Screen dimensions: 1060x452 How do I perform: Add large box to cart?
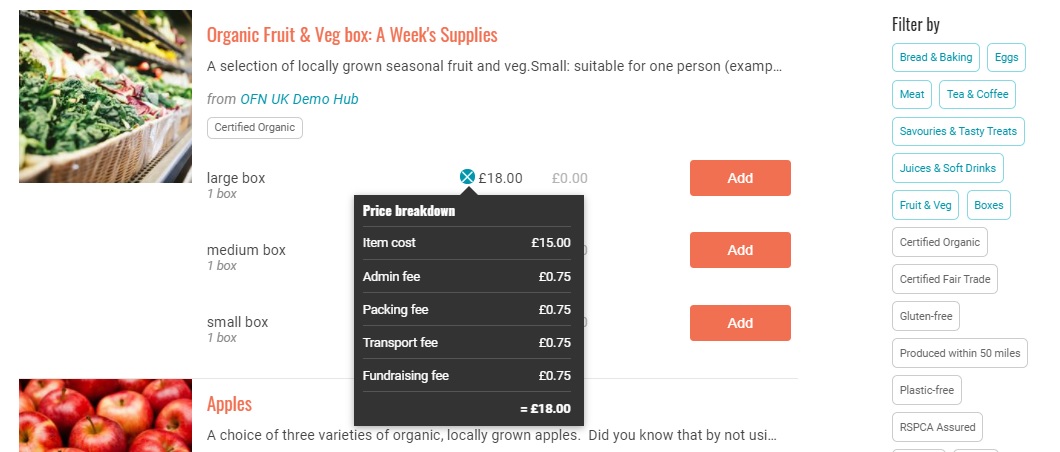(740, 178)
